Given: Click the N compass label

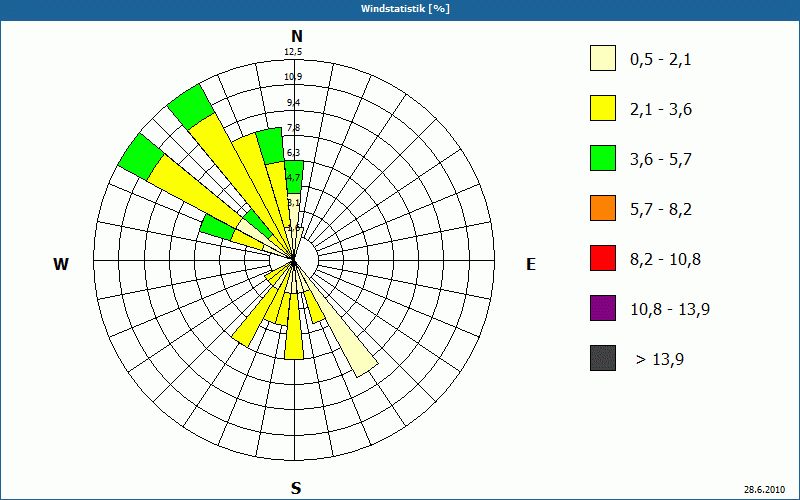Looking at the screenshot, I should [296, 36].
